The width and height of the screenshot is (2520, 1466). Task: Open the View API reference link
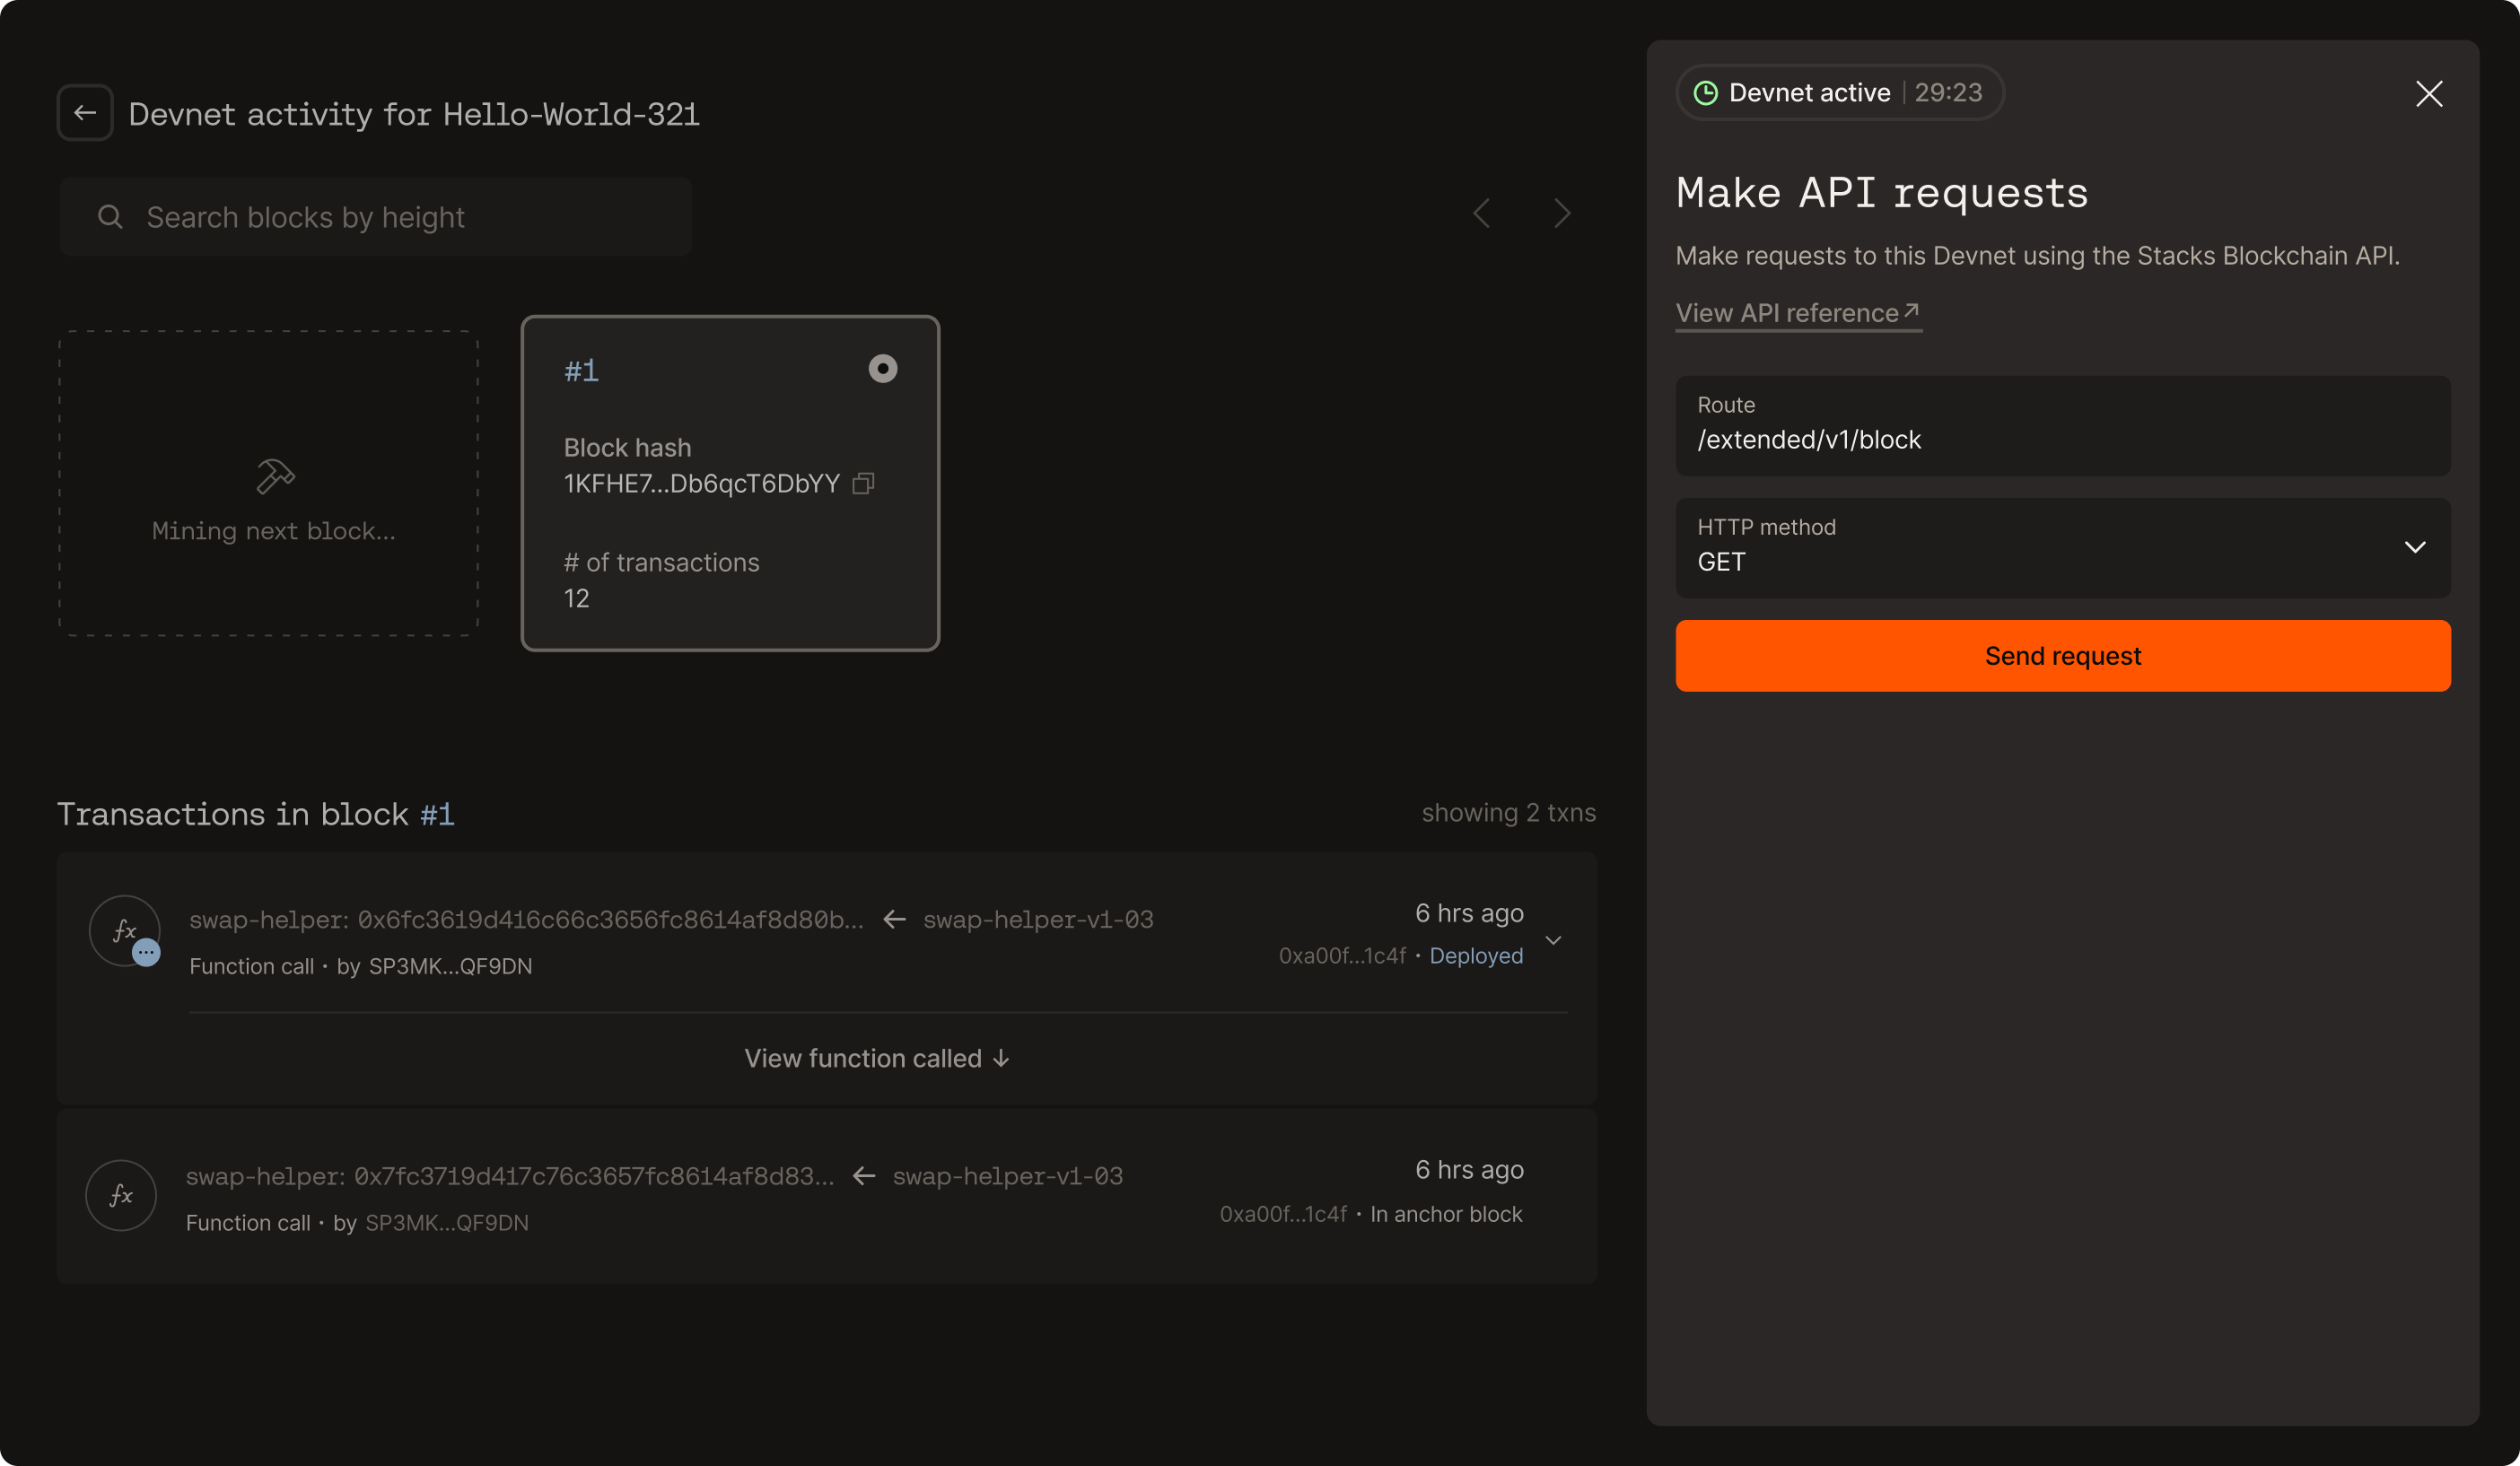point(1786,312)
